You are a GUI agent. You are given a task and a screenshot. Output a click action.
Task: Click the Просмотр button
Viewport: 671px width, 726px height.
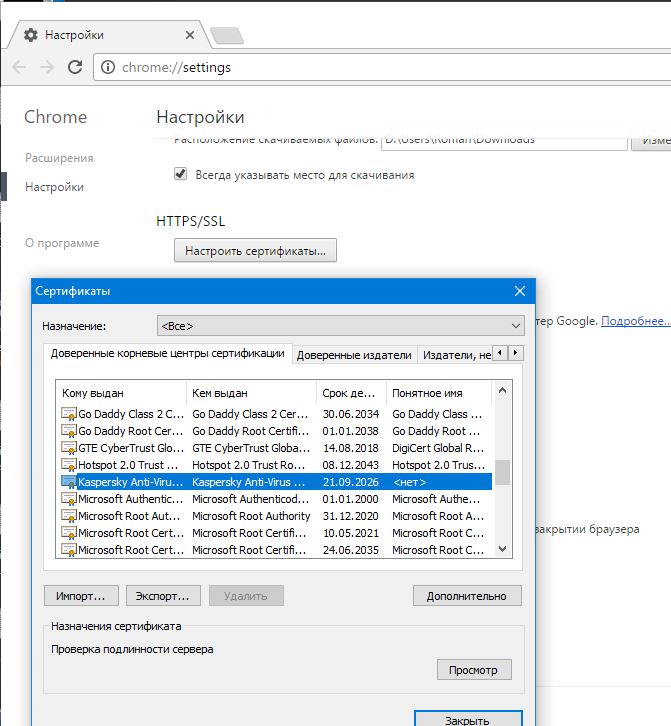[x=474, y=669]
